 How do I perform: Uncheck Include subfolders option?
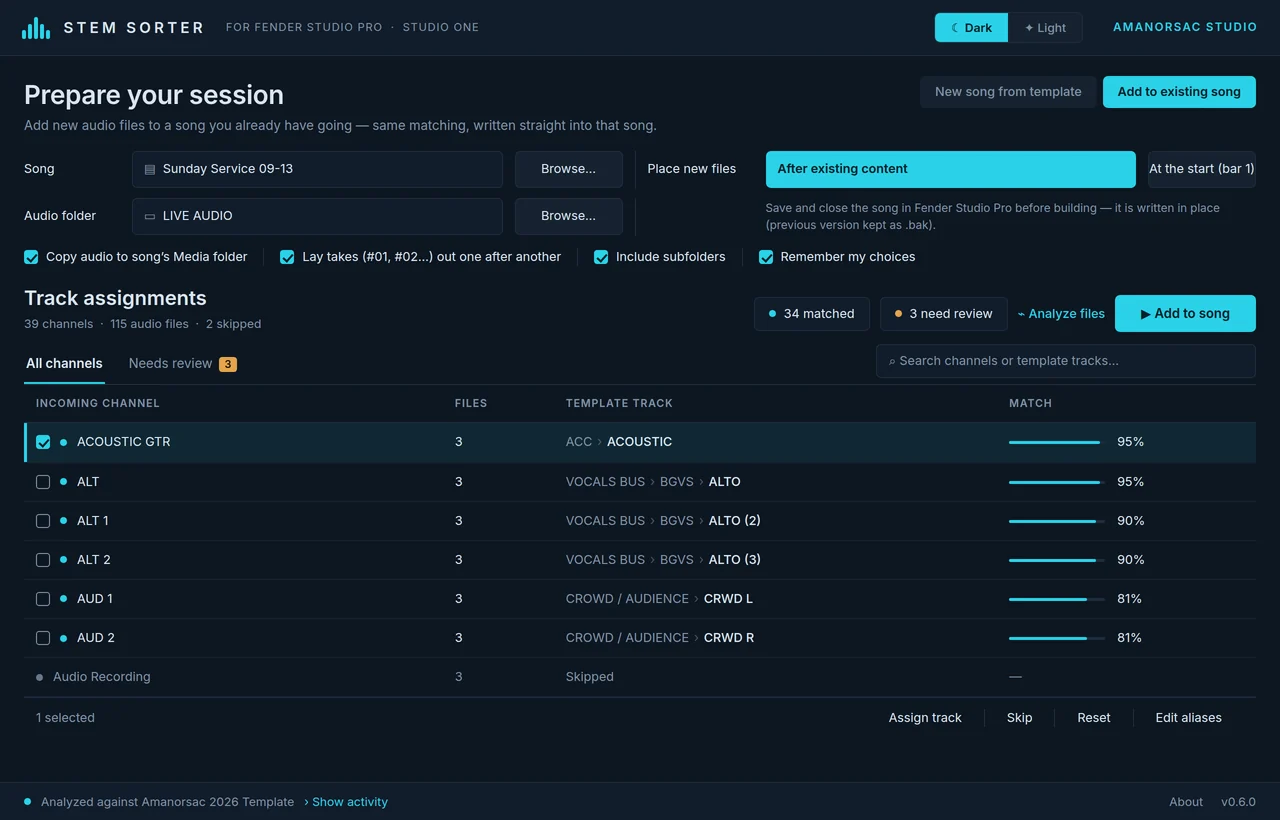[x=601, y=257]
